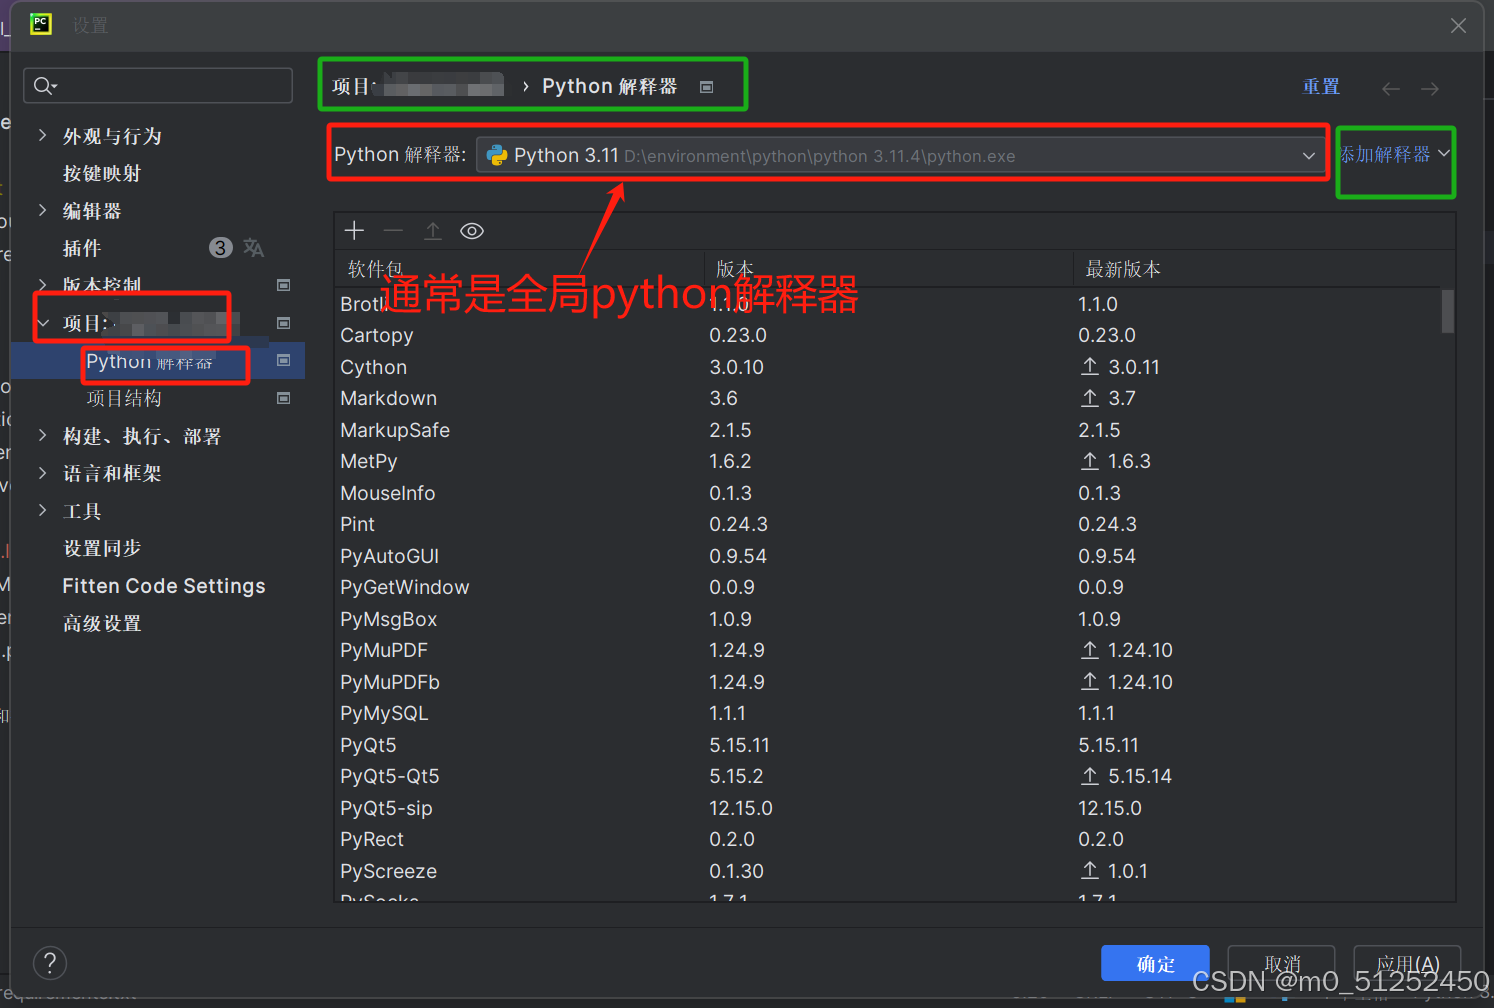This screenshot has width=1494, height=1008.
Task: Click upgrade arrow next to PyMuPDFb 1.24.10
Action: (1090, 682)
